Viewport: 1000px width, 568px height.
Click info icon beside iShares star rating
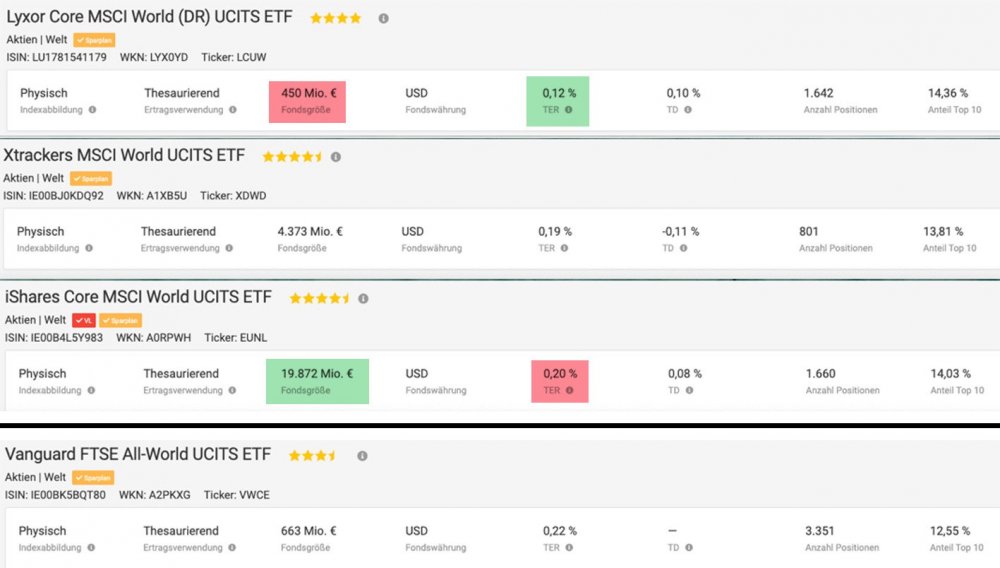click(363, 298)
